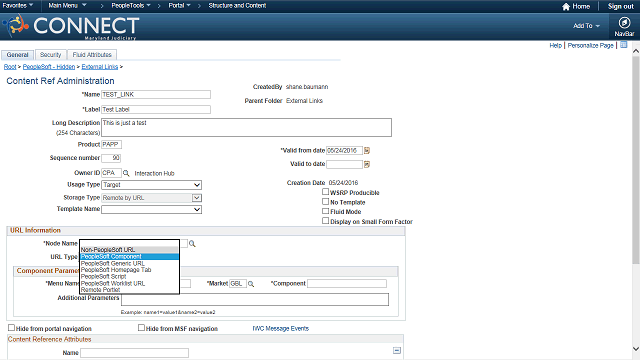The image size is (640, 360).
Task: Open the Template Name dropdown
Action: coord(151,209)
